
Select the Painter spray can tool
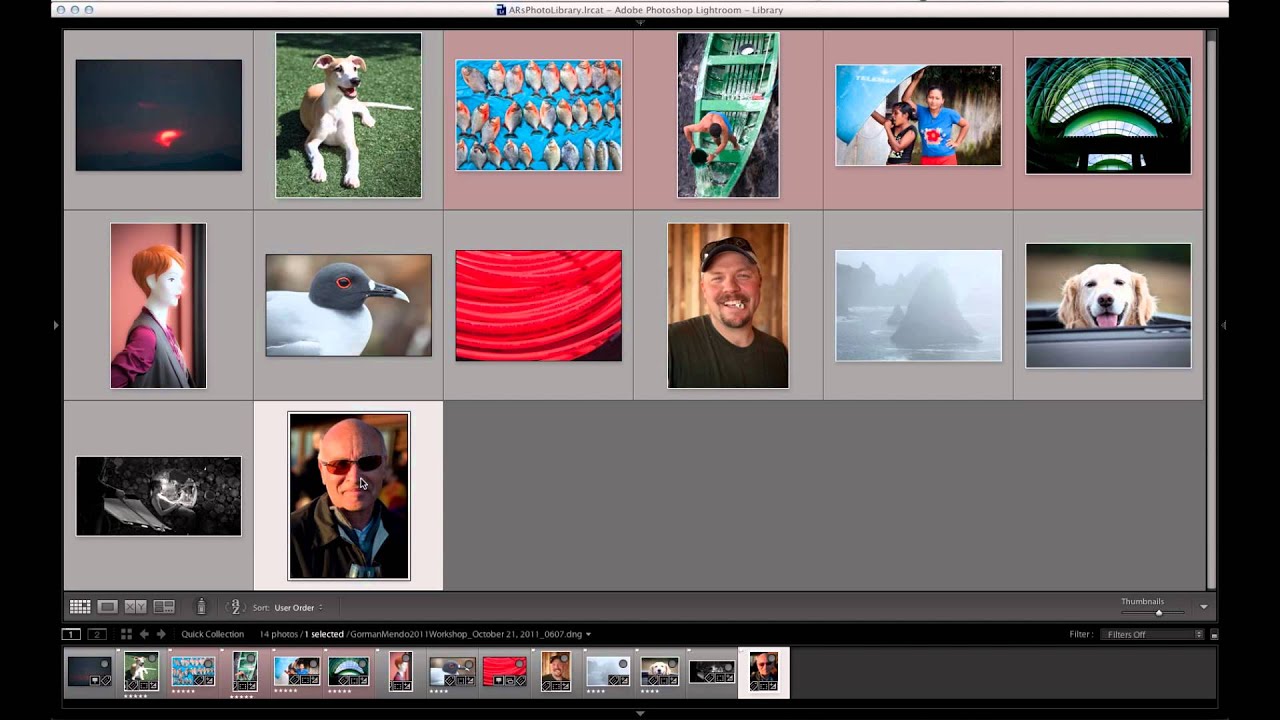pyautogui.click(x=201, y=606)
